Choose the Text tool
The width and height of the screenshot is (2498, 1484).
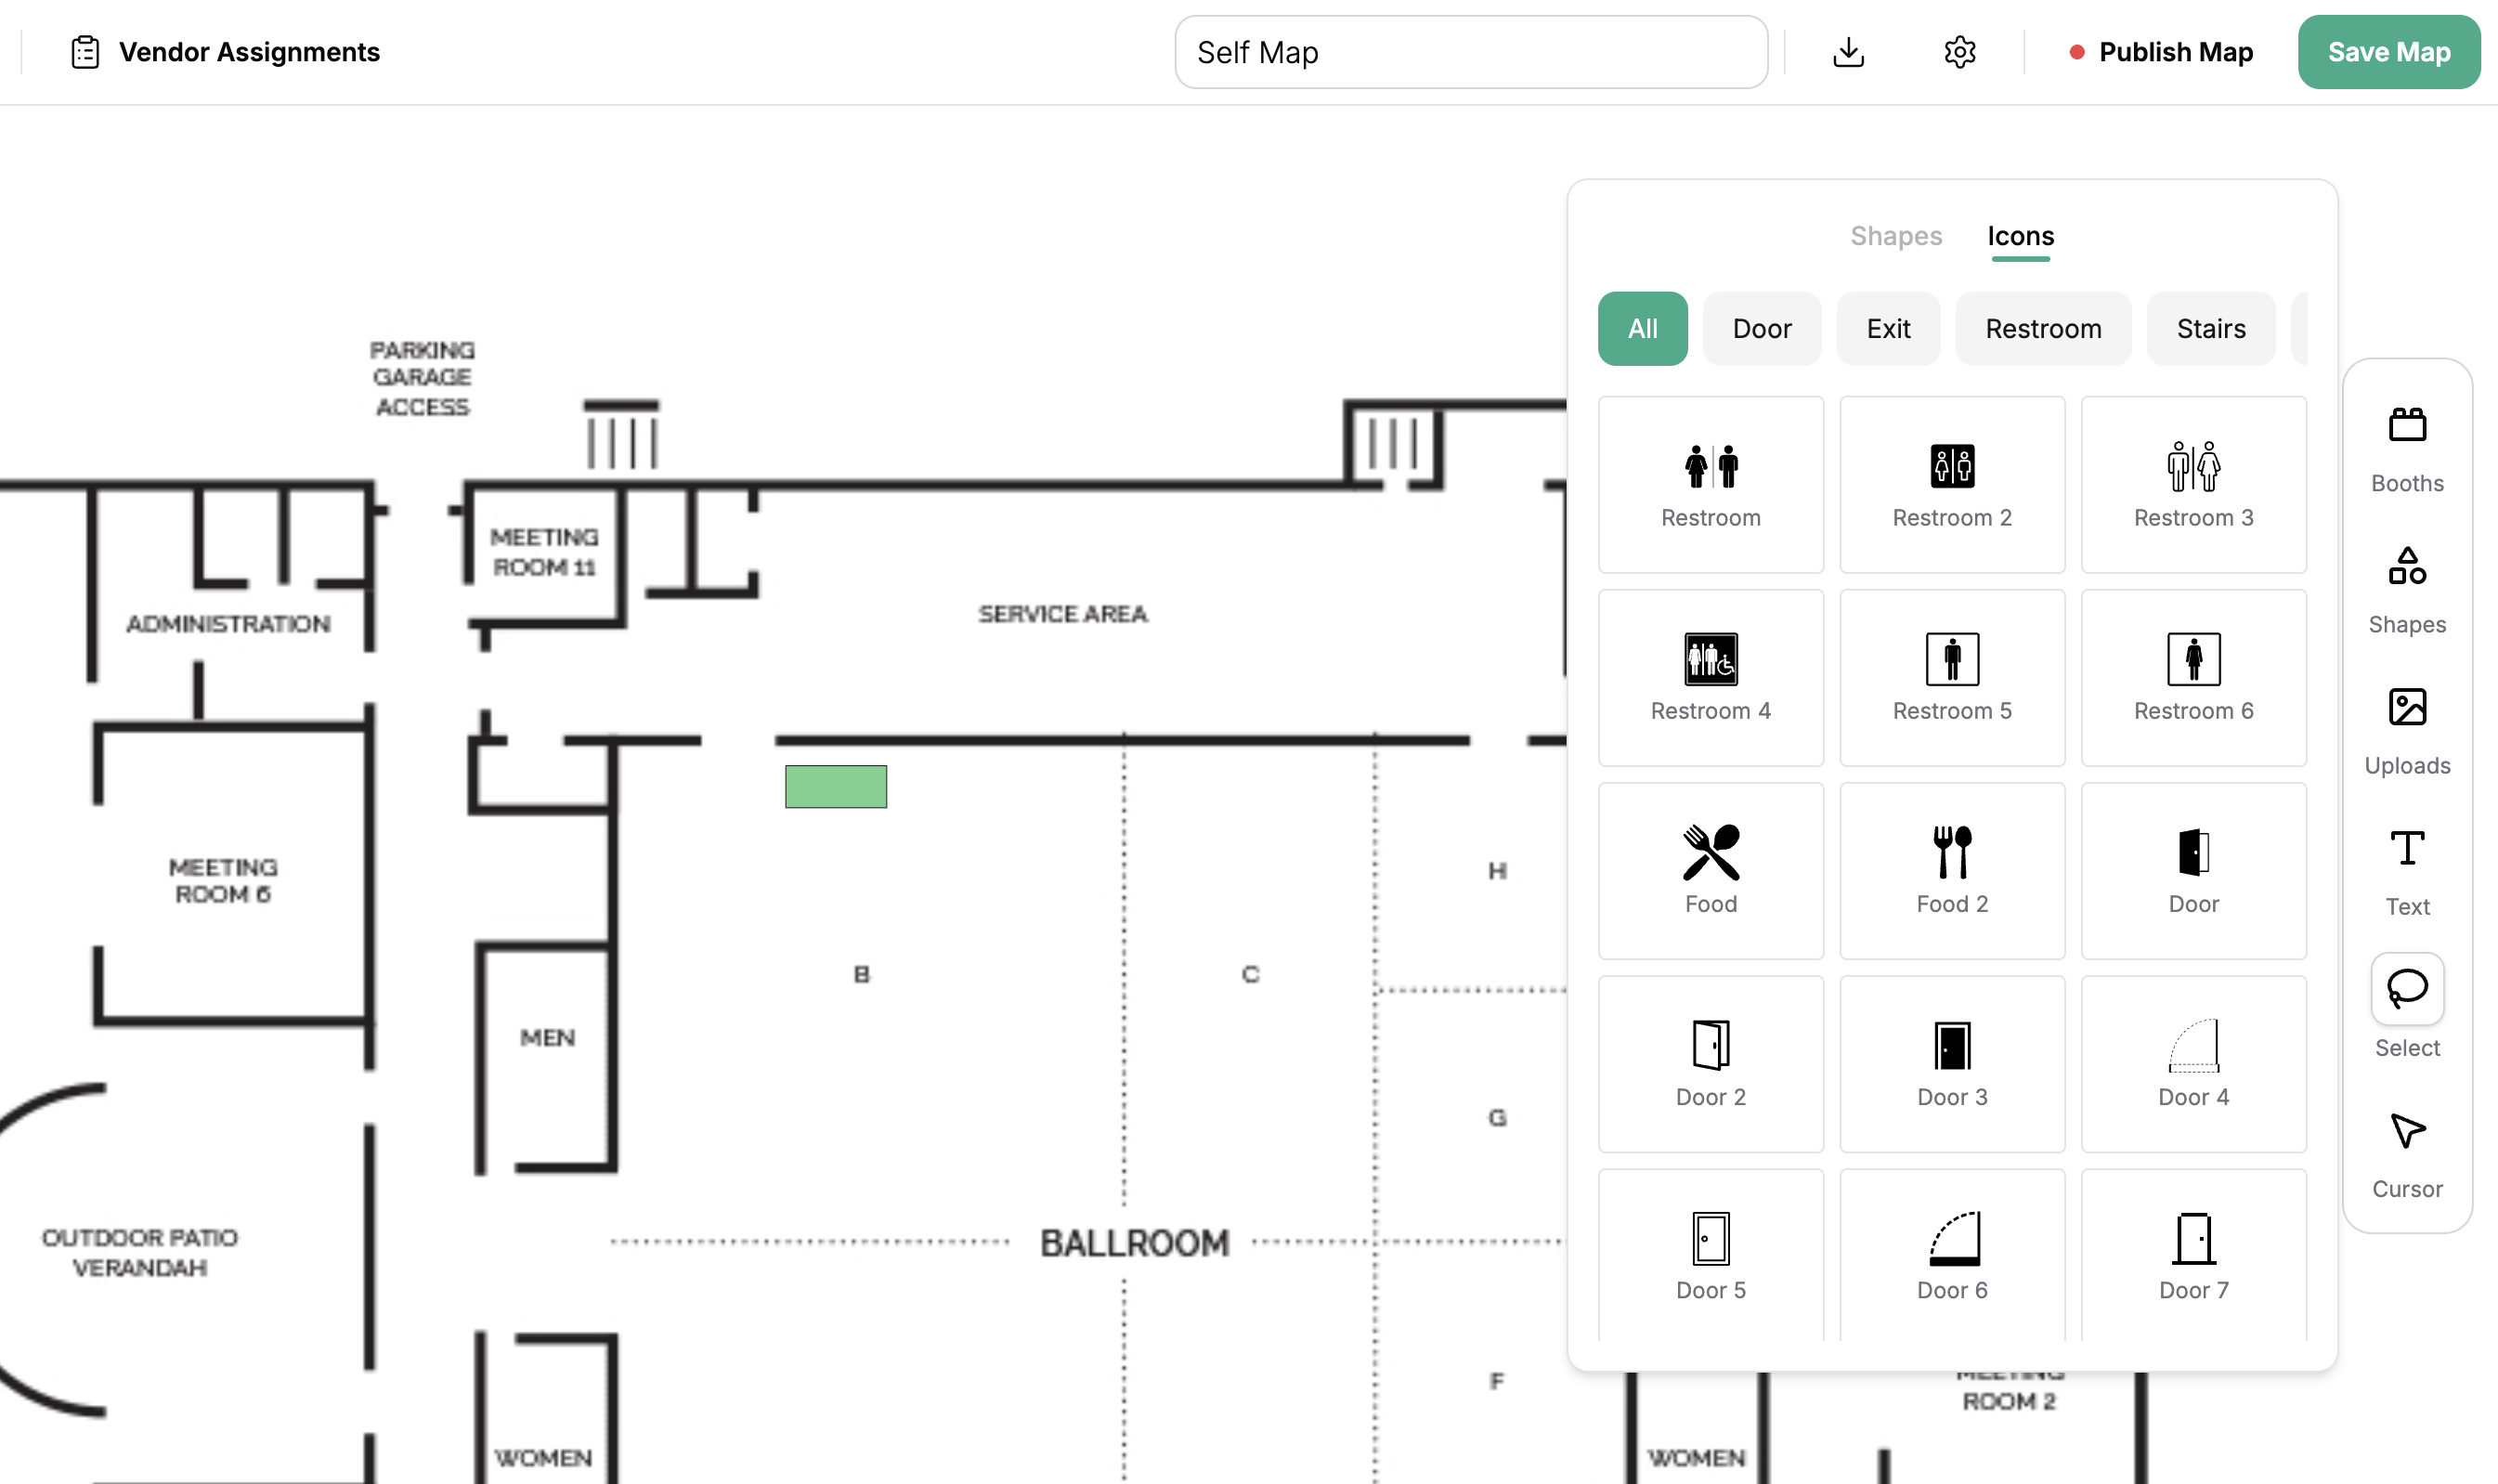click(x=2406, y=871)
